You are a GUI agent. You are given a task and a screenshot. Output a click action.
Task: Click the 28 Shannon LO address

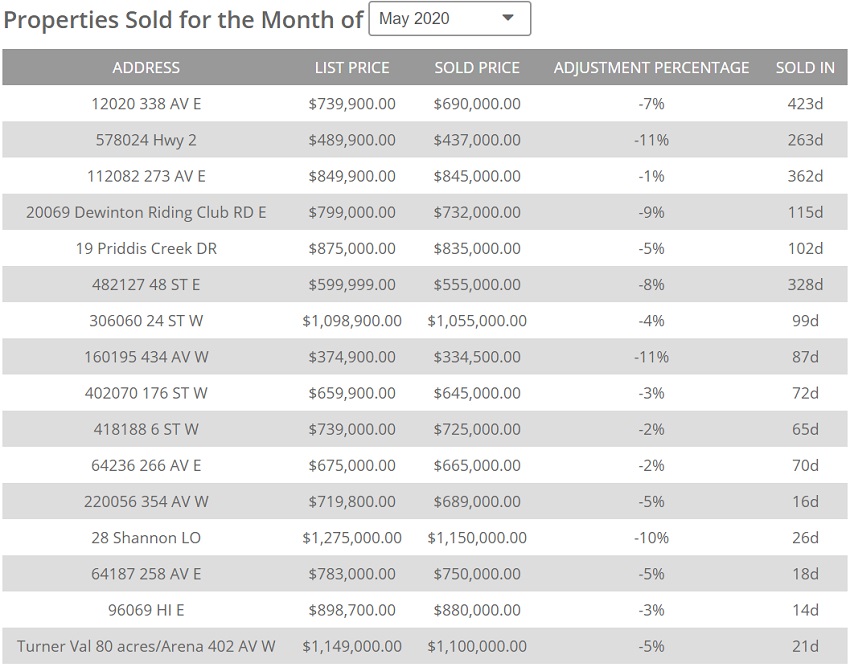click(x=146, y=538)
